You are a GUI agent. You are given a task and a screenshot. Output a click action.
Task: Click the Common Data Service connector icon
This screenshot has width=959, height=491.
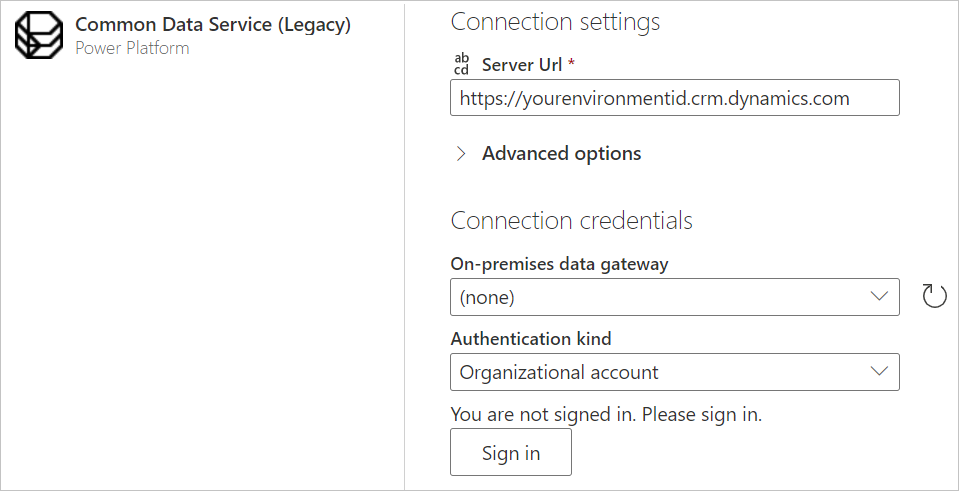click(x=38, y=37)
